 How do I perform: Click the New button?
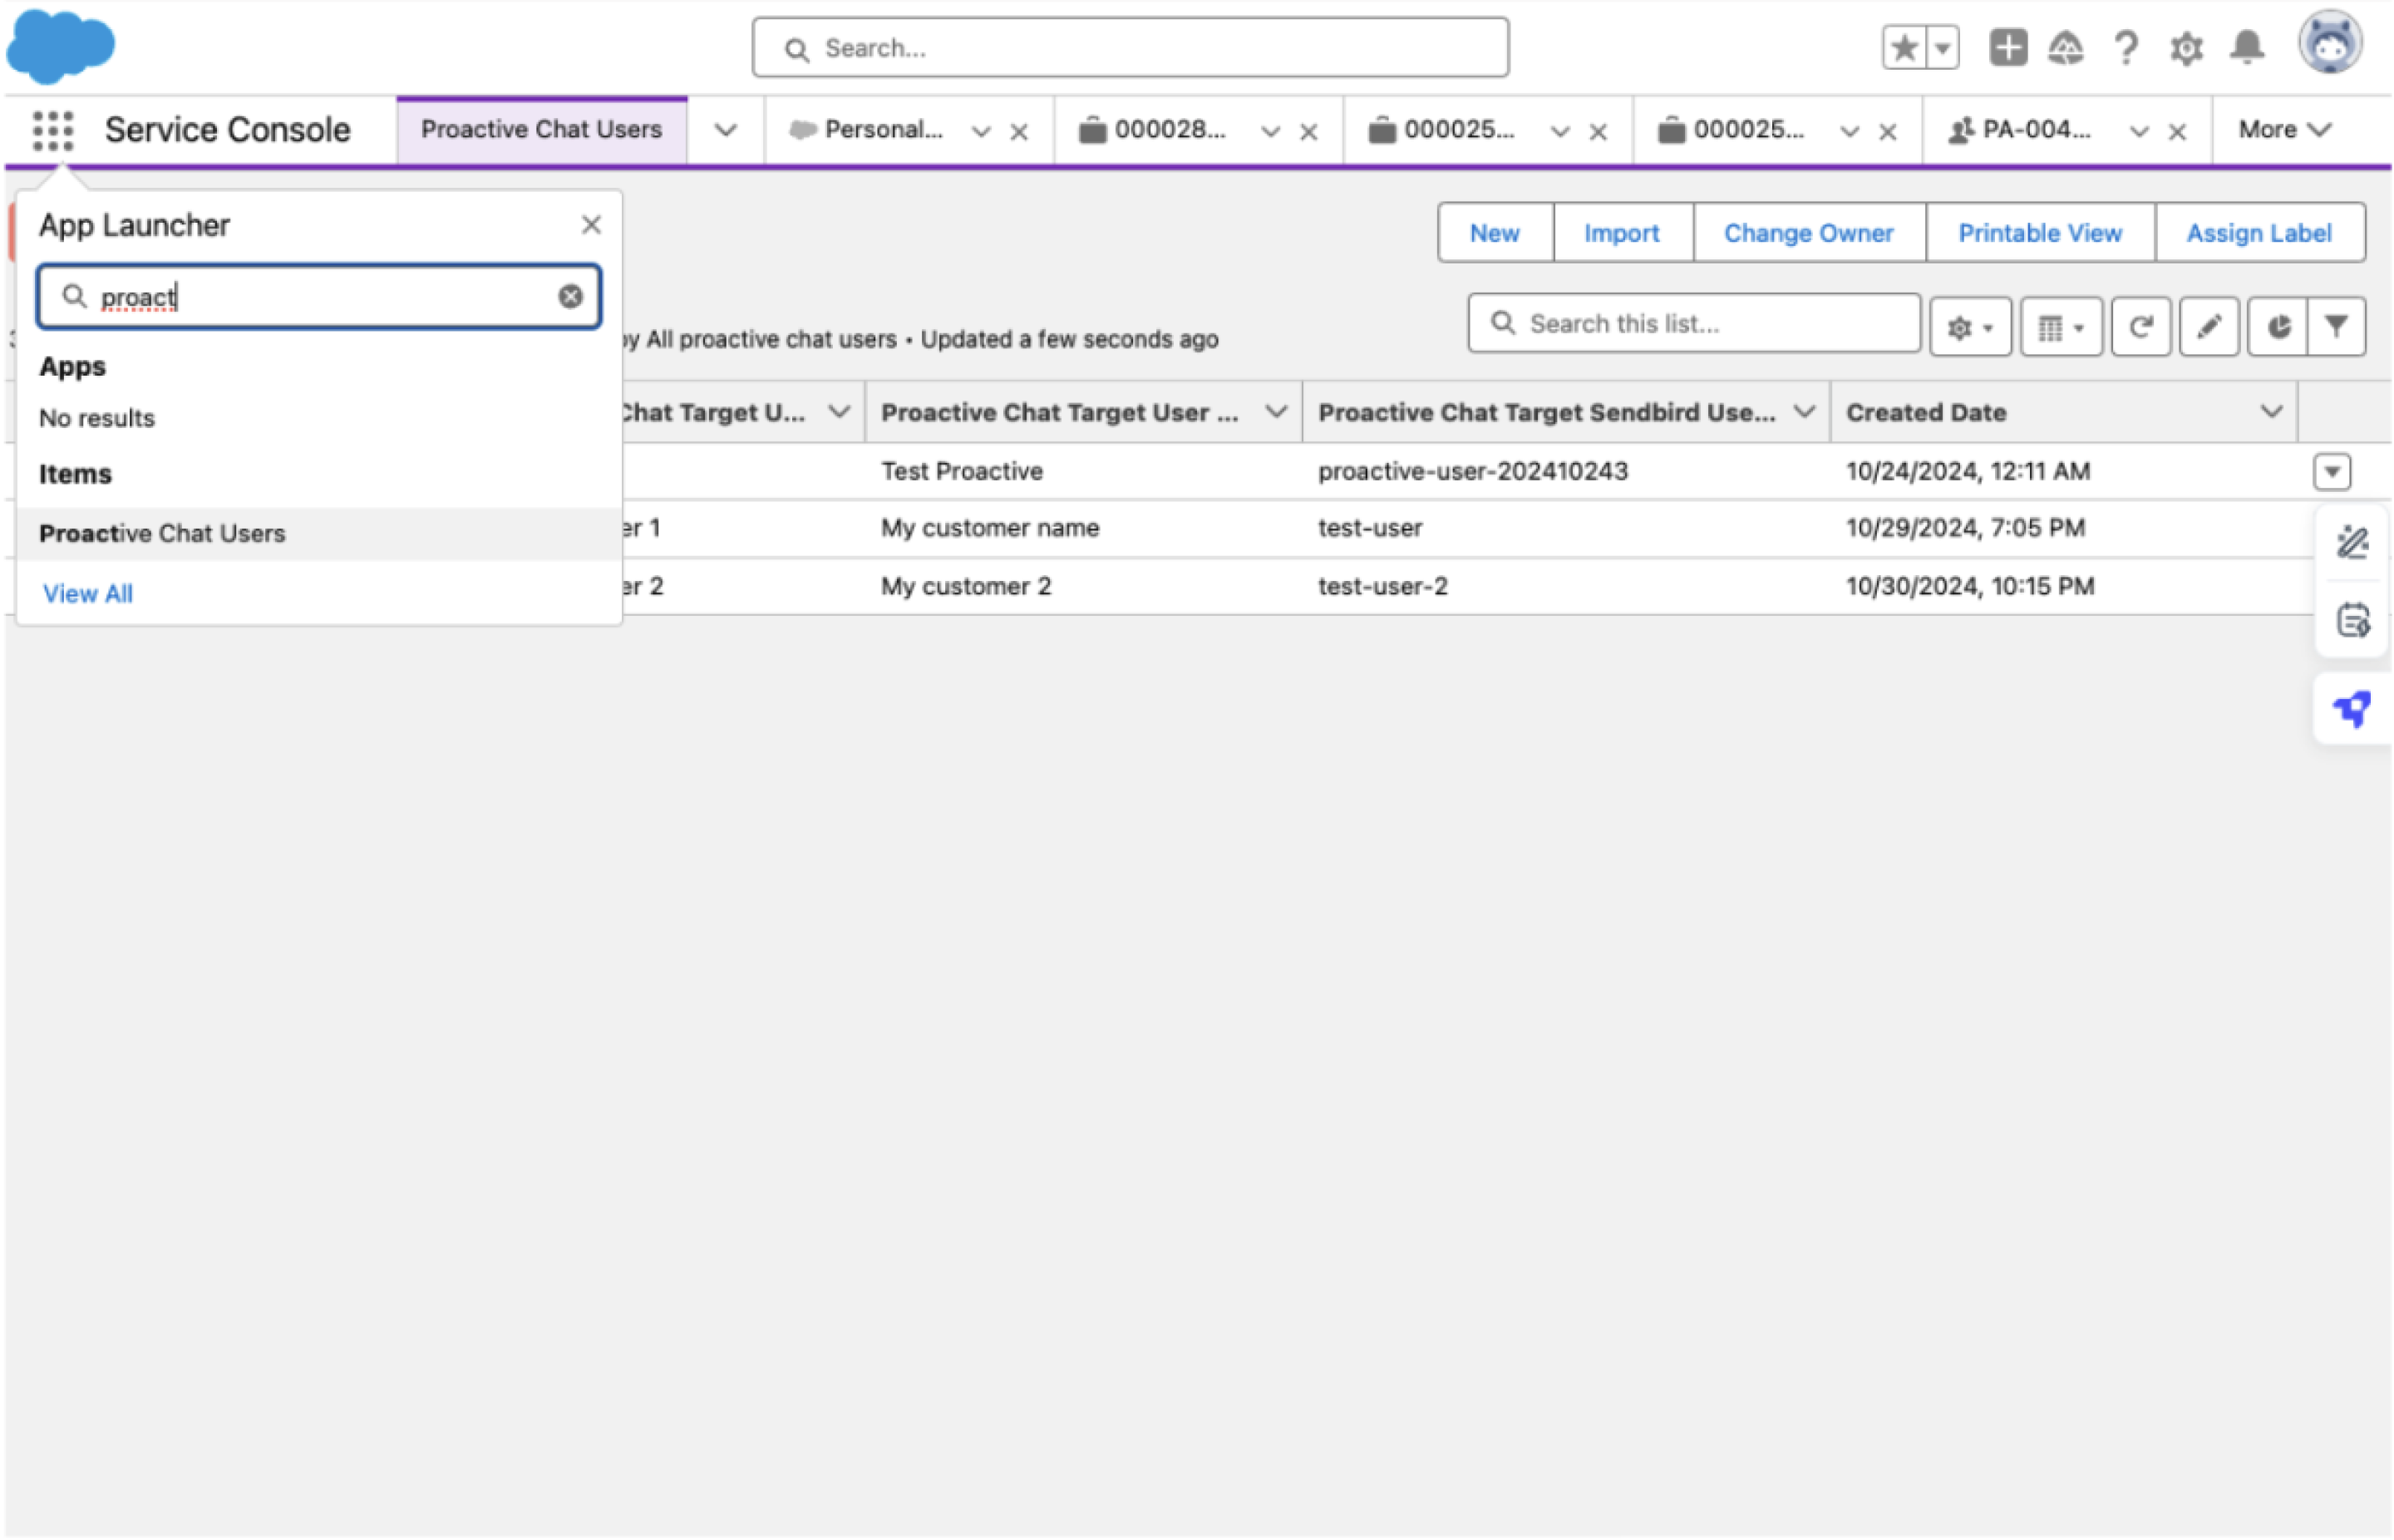[1495, 233]
